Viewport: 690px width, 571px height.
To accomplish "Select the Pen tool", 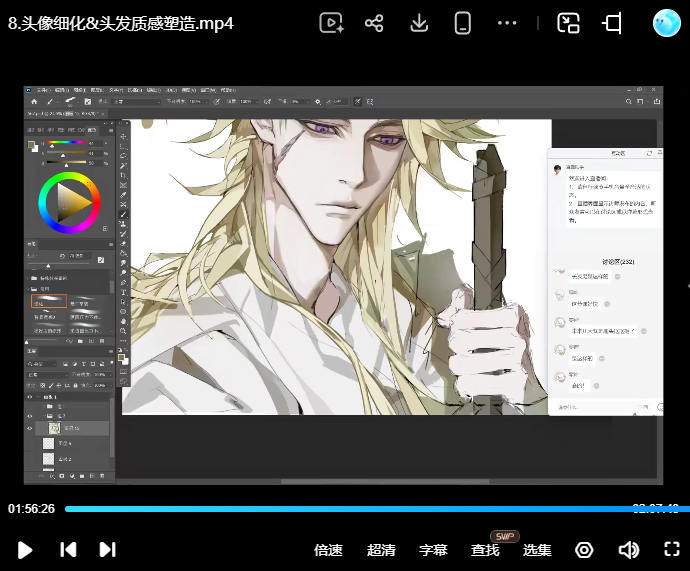I will tap(124, 282).
